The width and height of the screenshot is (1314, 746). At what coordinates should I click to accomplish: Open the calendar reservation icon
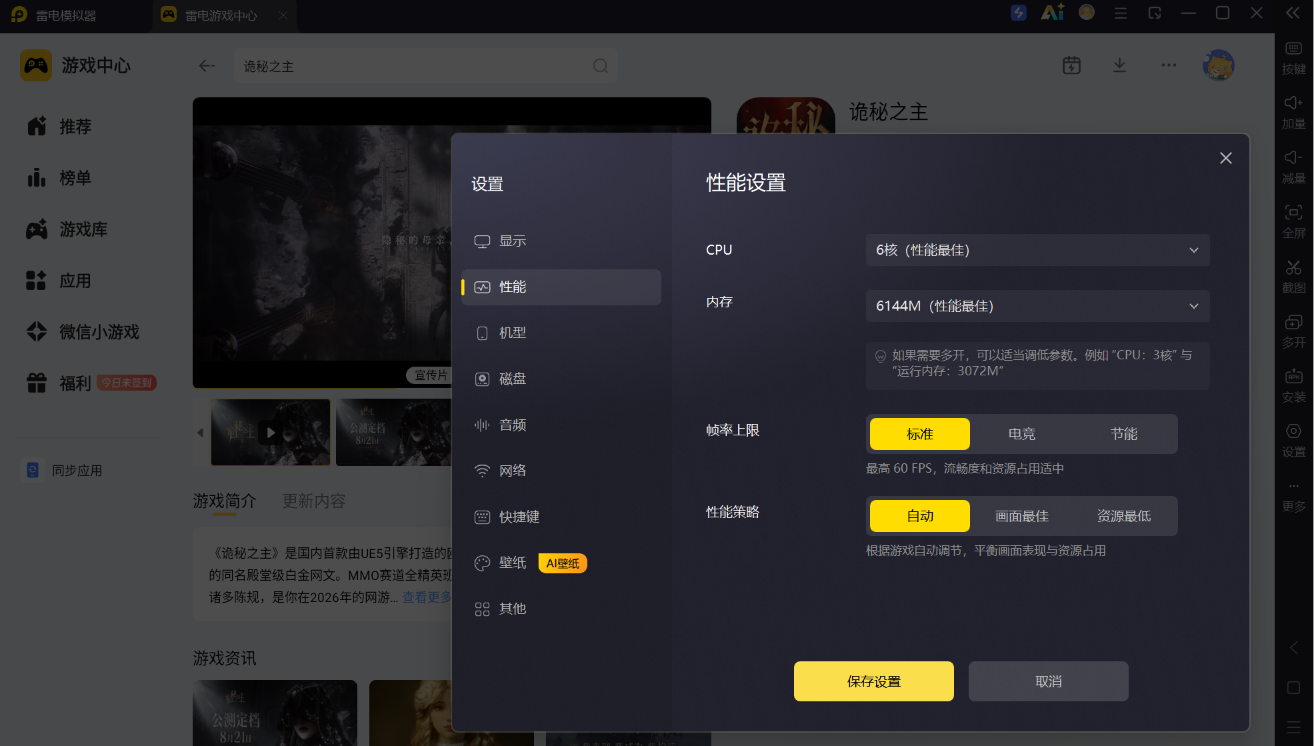[x=1072, y=65]
